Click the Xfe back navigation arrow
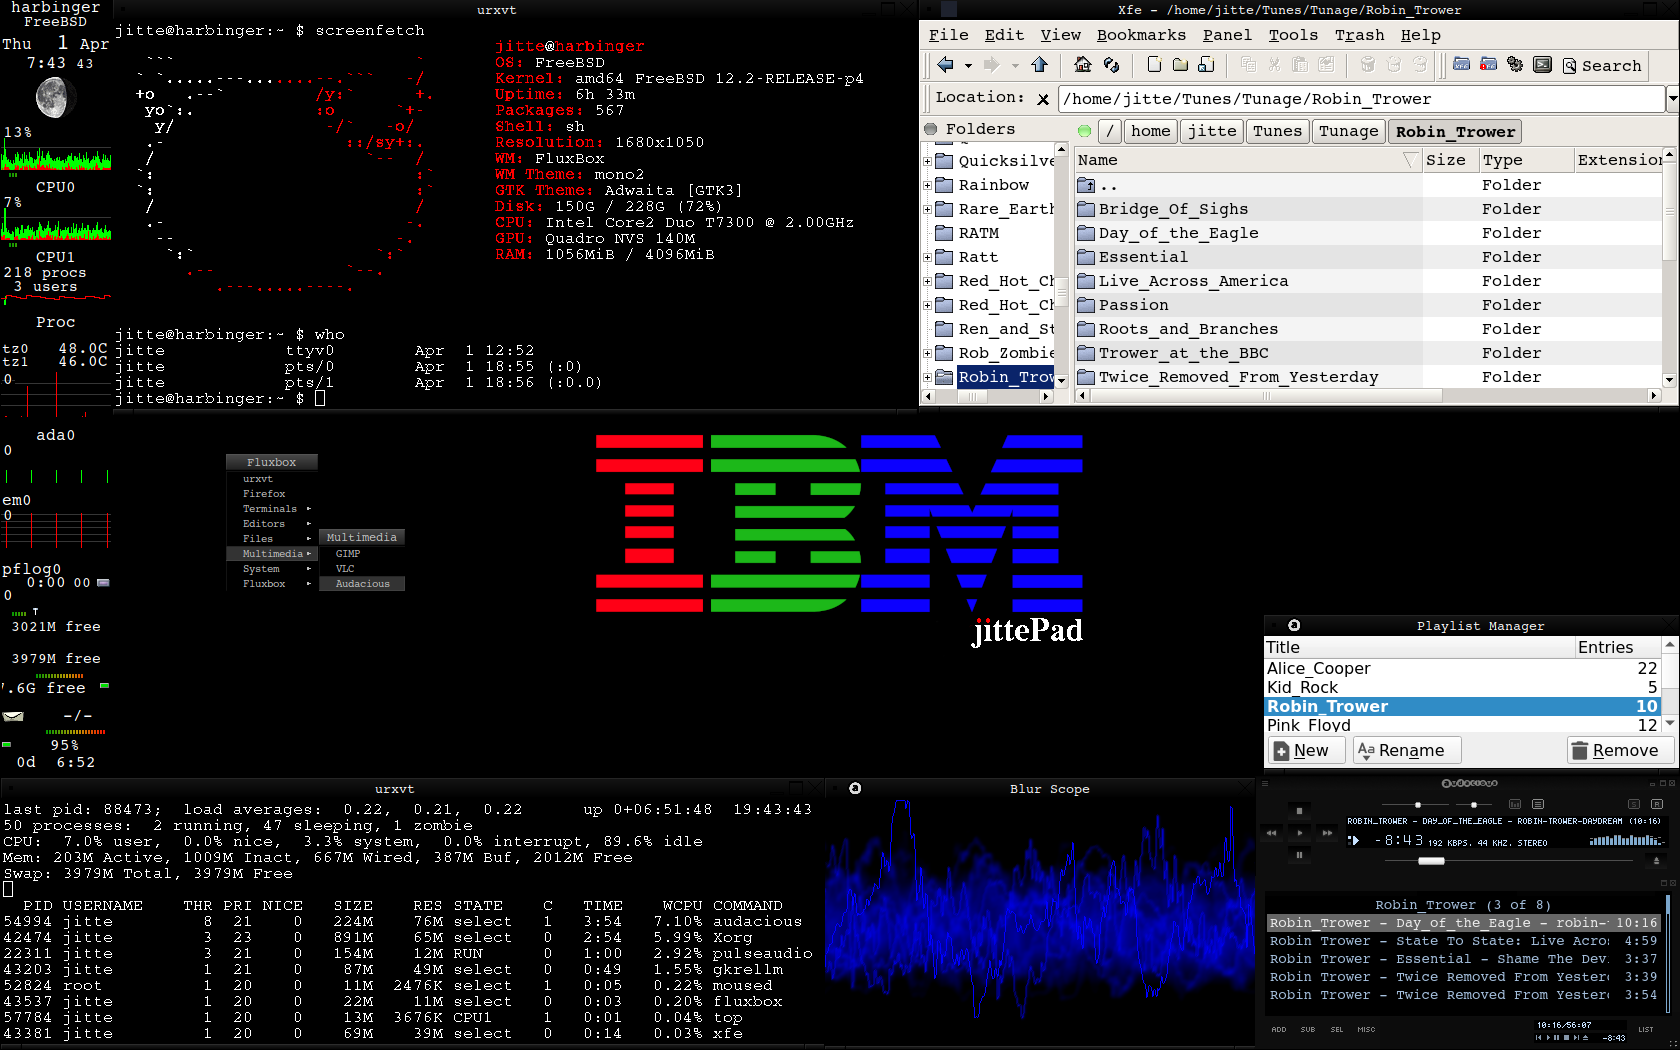Screen dimensions: 1680x1050 click(x=945, y=65)
